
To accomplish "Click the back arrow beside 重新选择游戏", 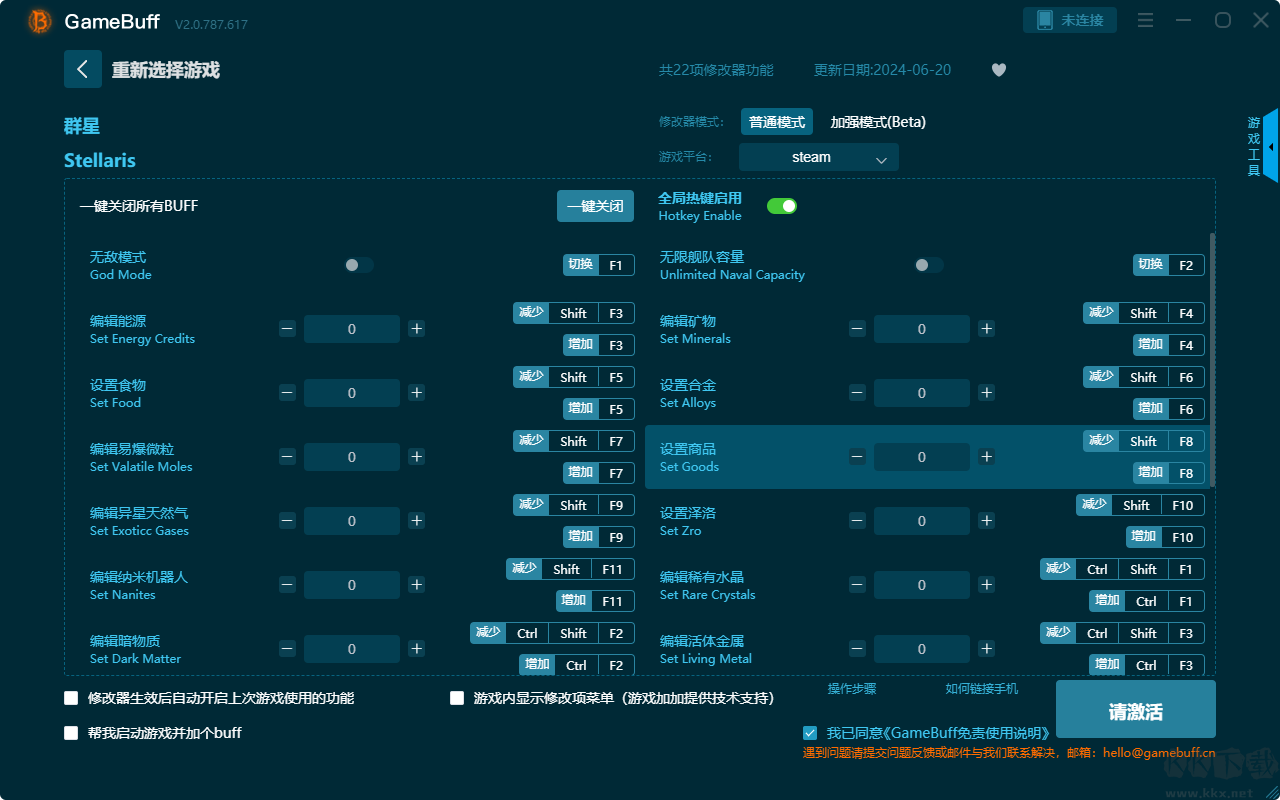I will [x=83, y=69].
